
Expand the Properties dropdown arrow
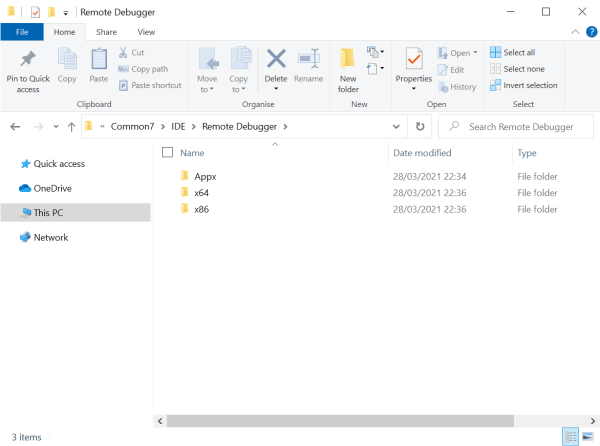[x=414, y=89]
